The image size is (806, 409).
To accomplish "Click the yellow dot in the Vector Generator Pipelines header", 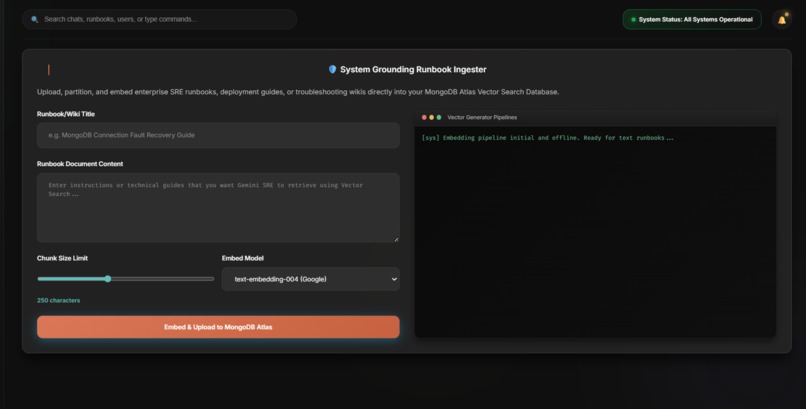I will click(431, 117).
